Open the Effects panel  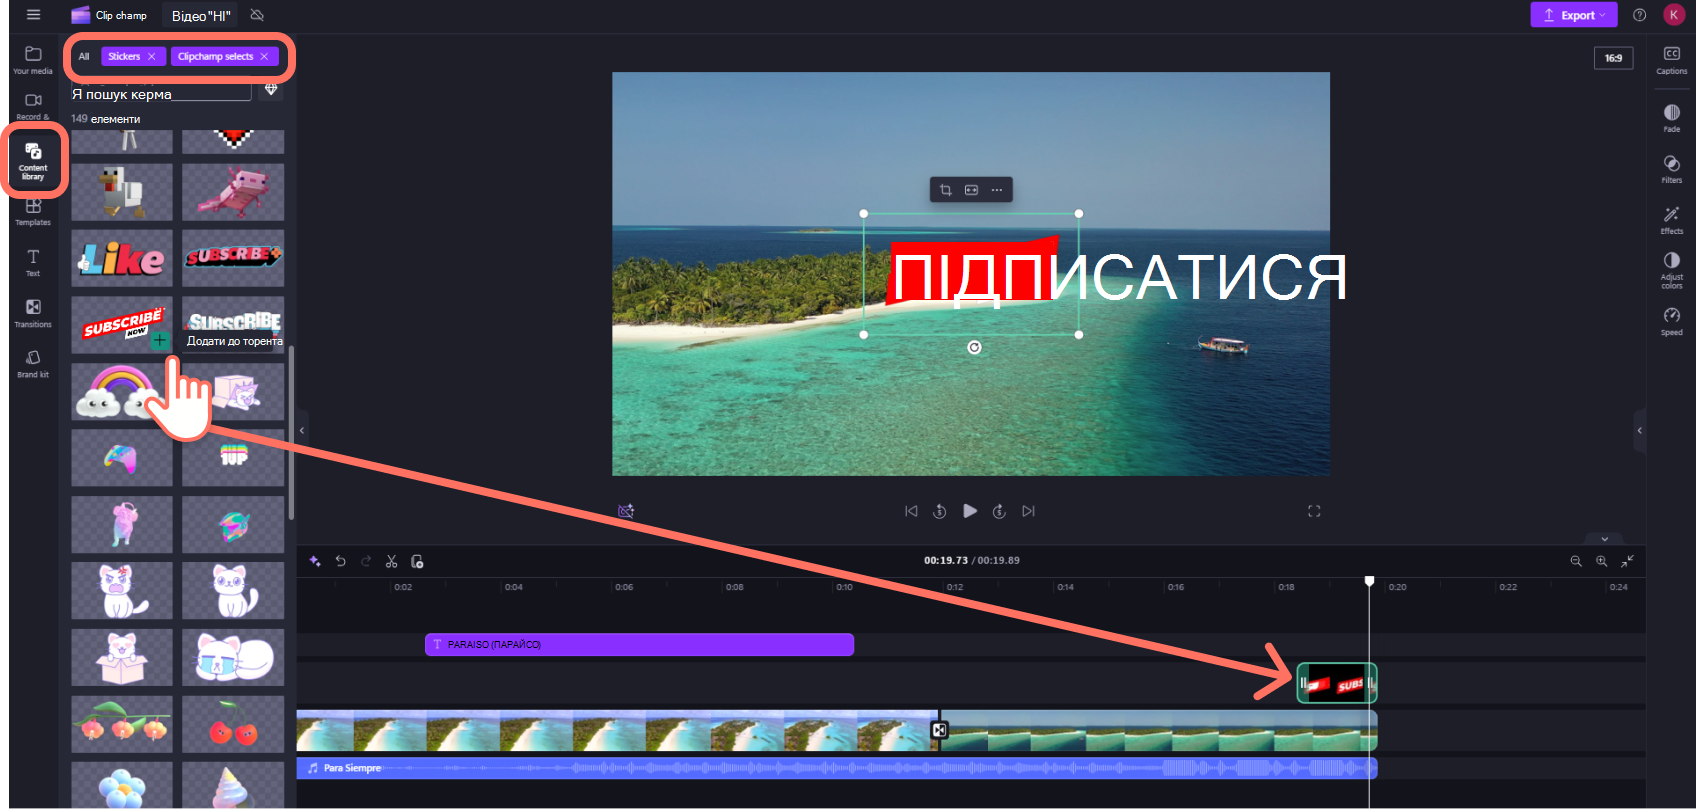tap(1671, 220)
